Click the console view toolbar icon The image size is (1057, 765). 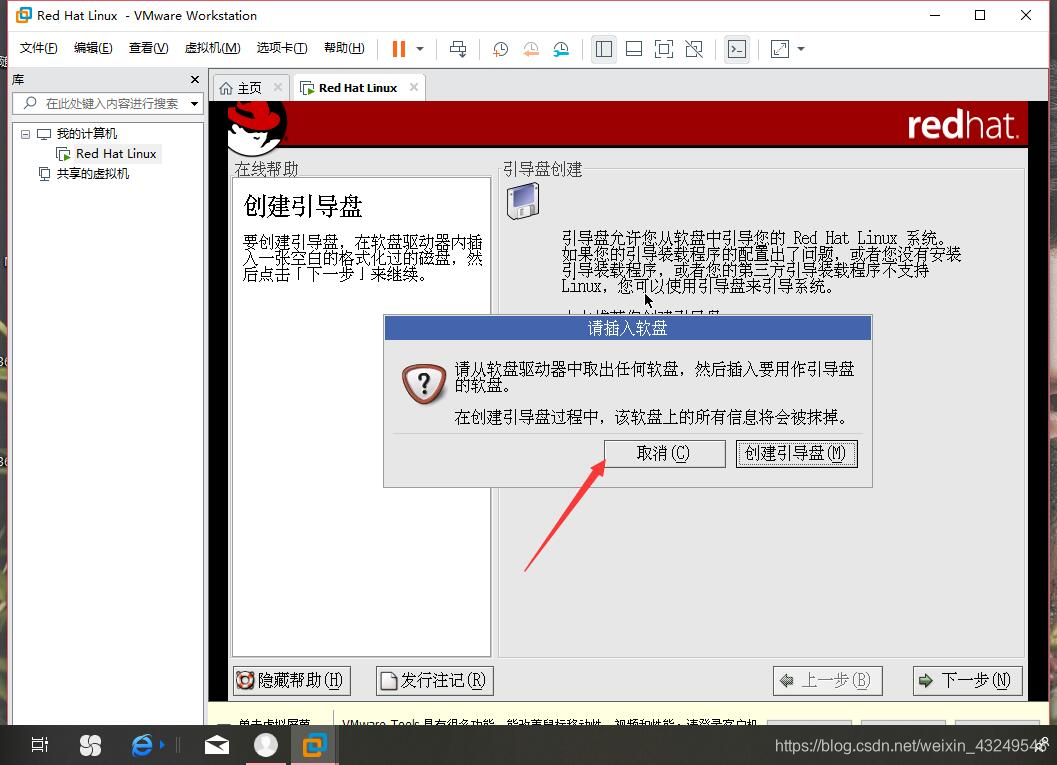(x=737, y=49)
